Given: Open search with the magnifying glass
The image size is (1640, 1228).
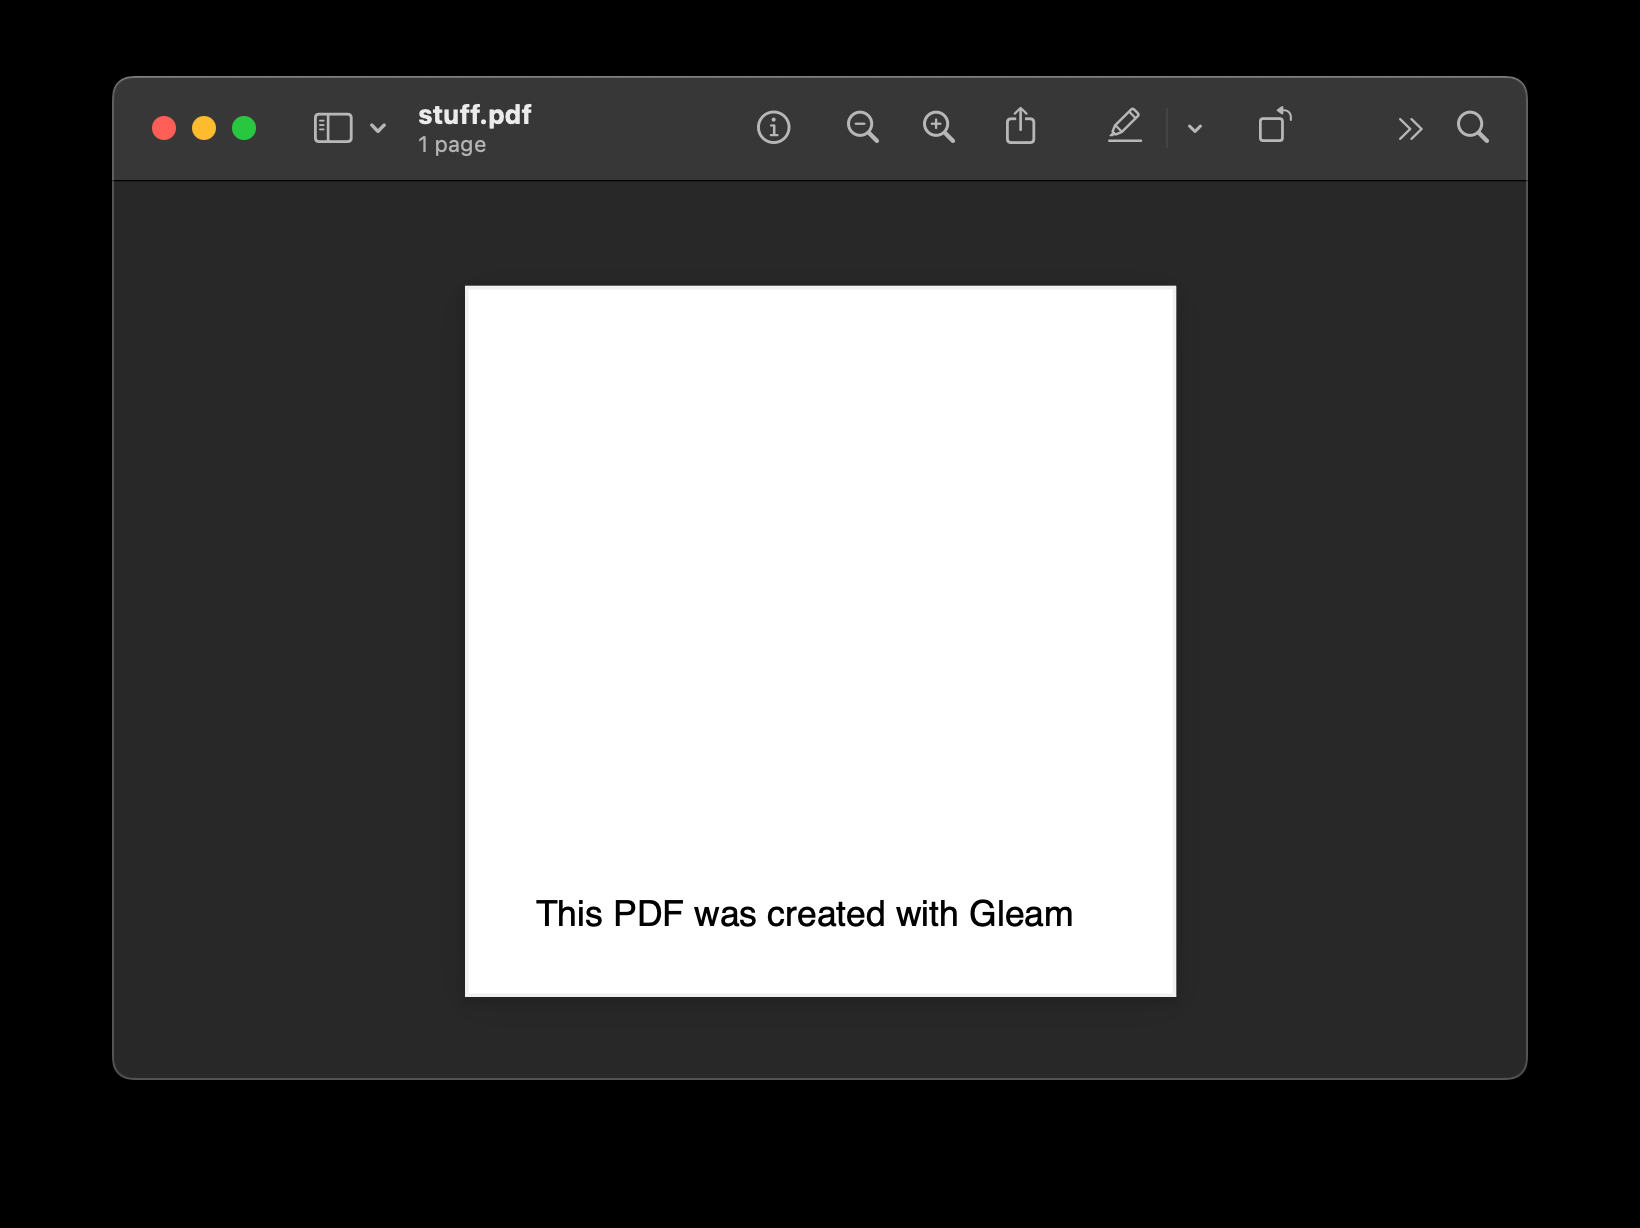Looking at the screenshot, I should tap(1472, 128).
